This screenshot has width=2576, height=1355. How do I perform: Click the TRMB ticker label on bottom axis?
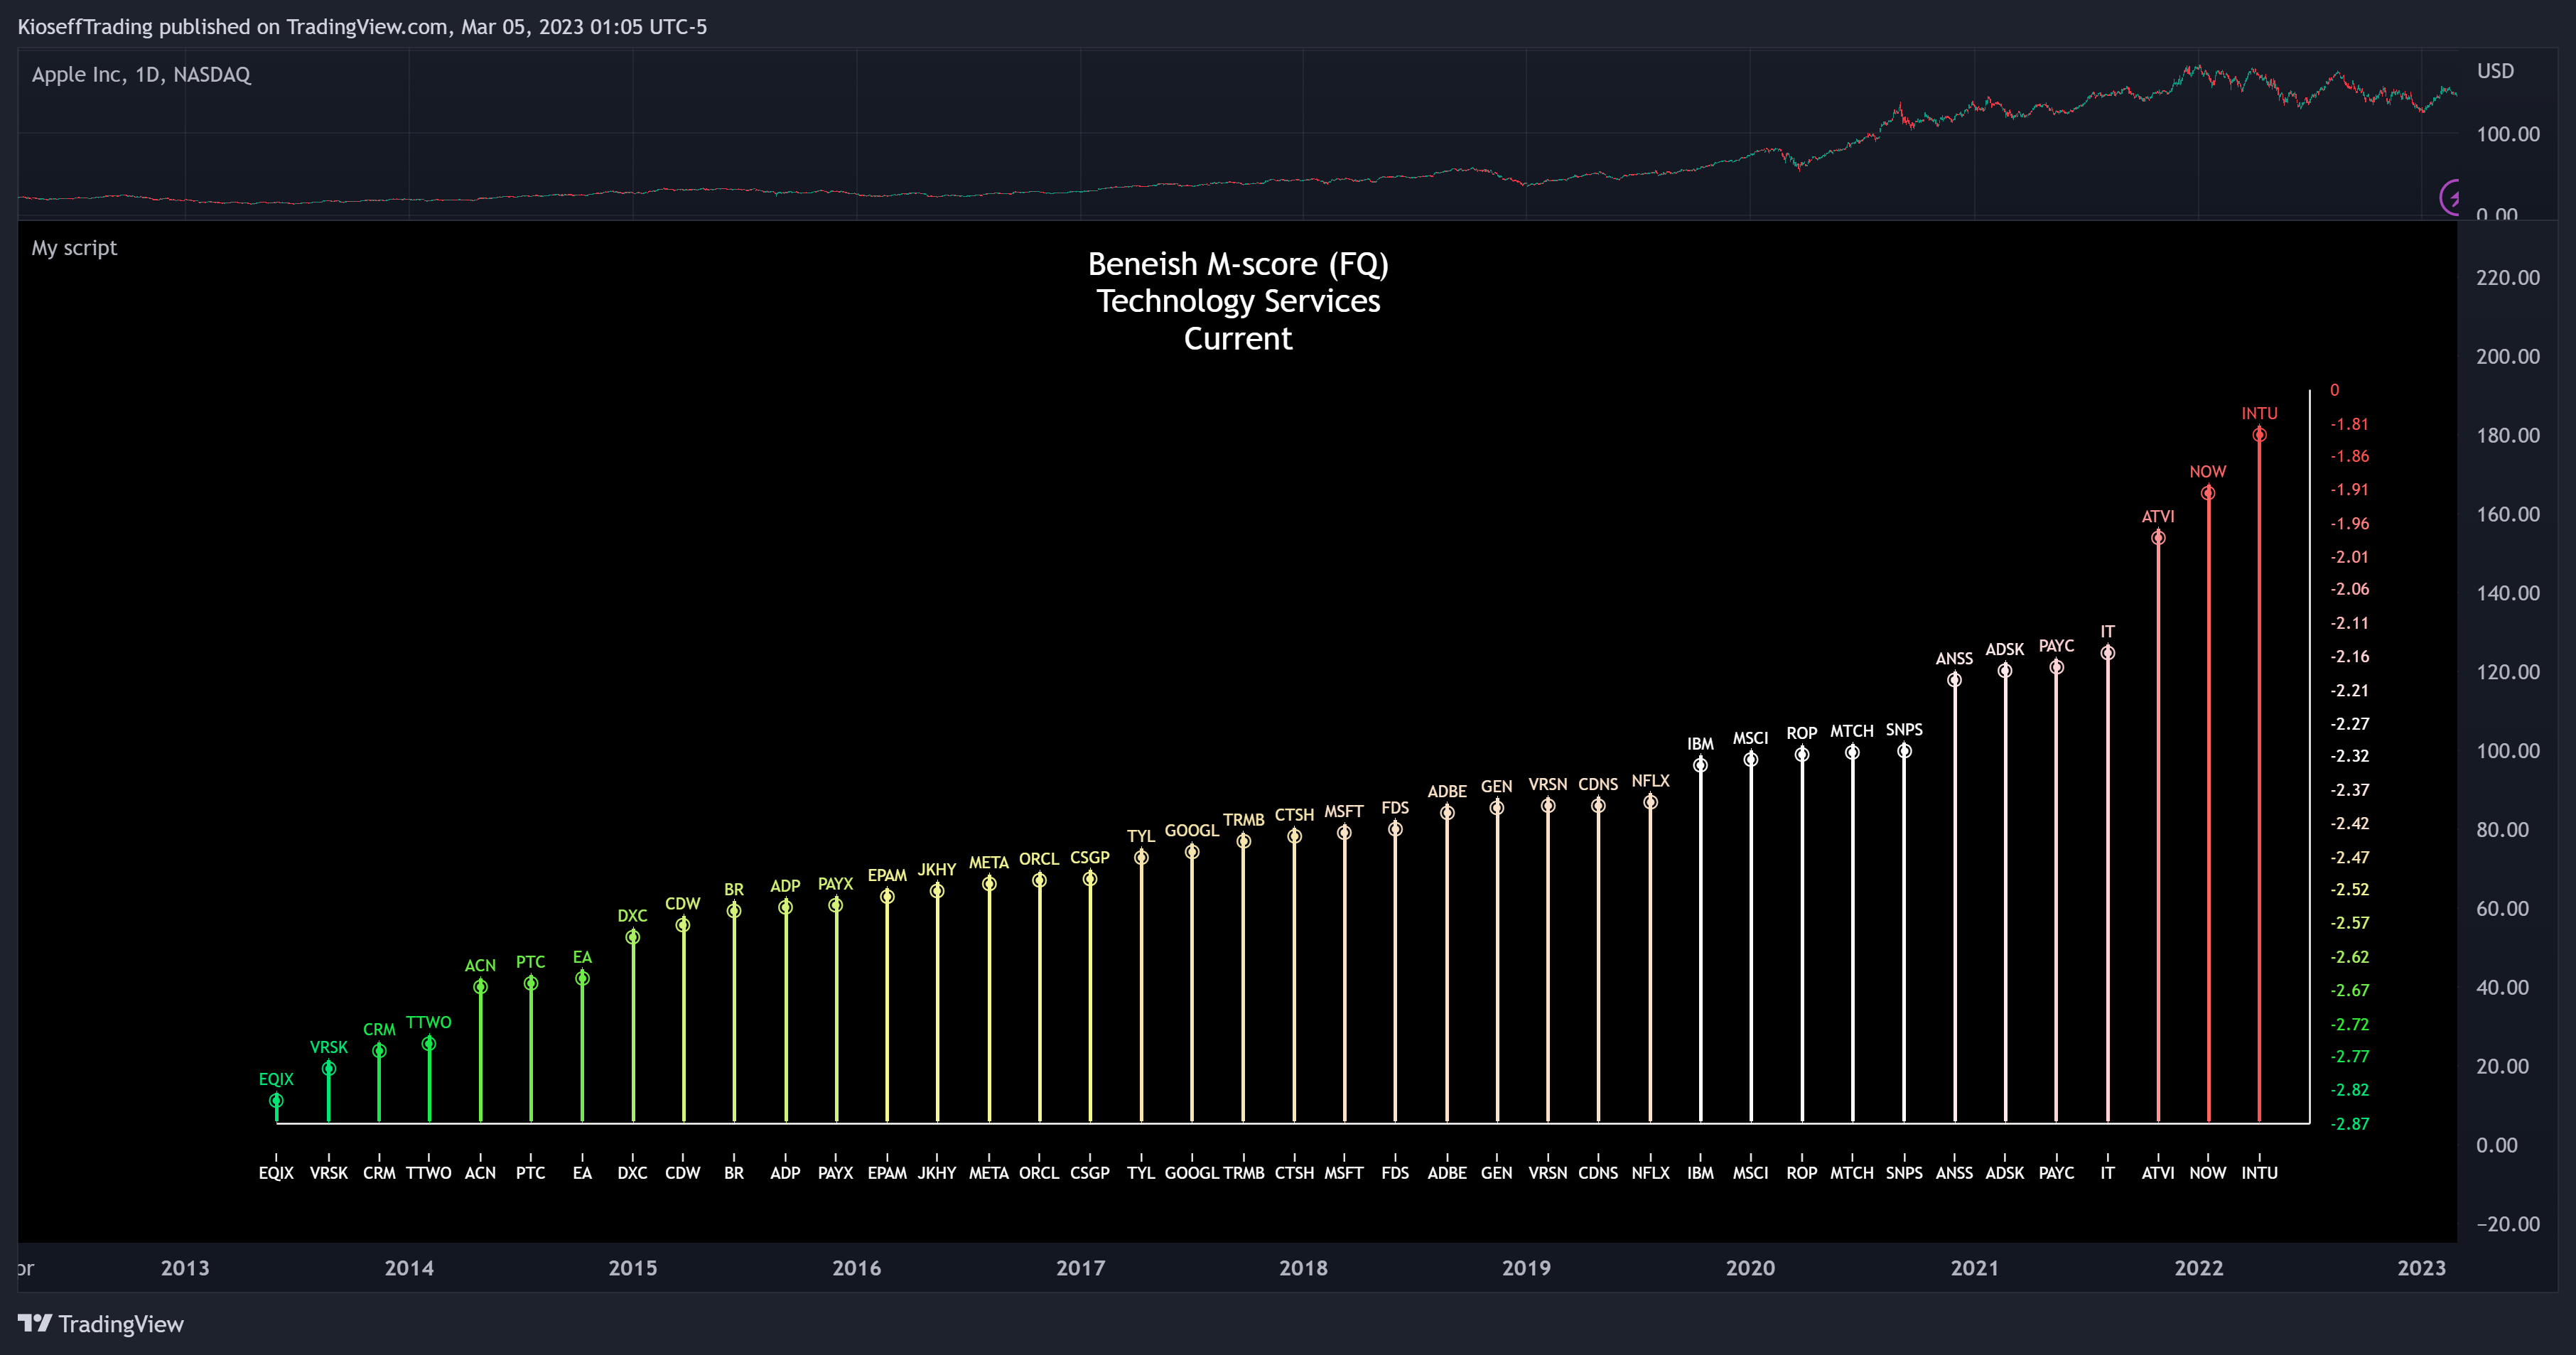1243,1173
